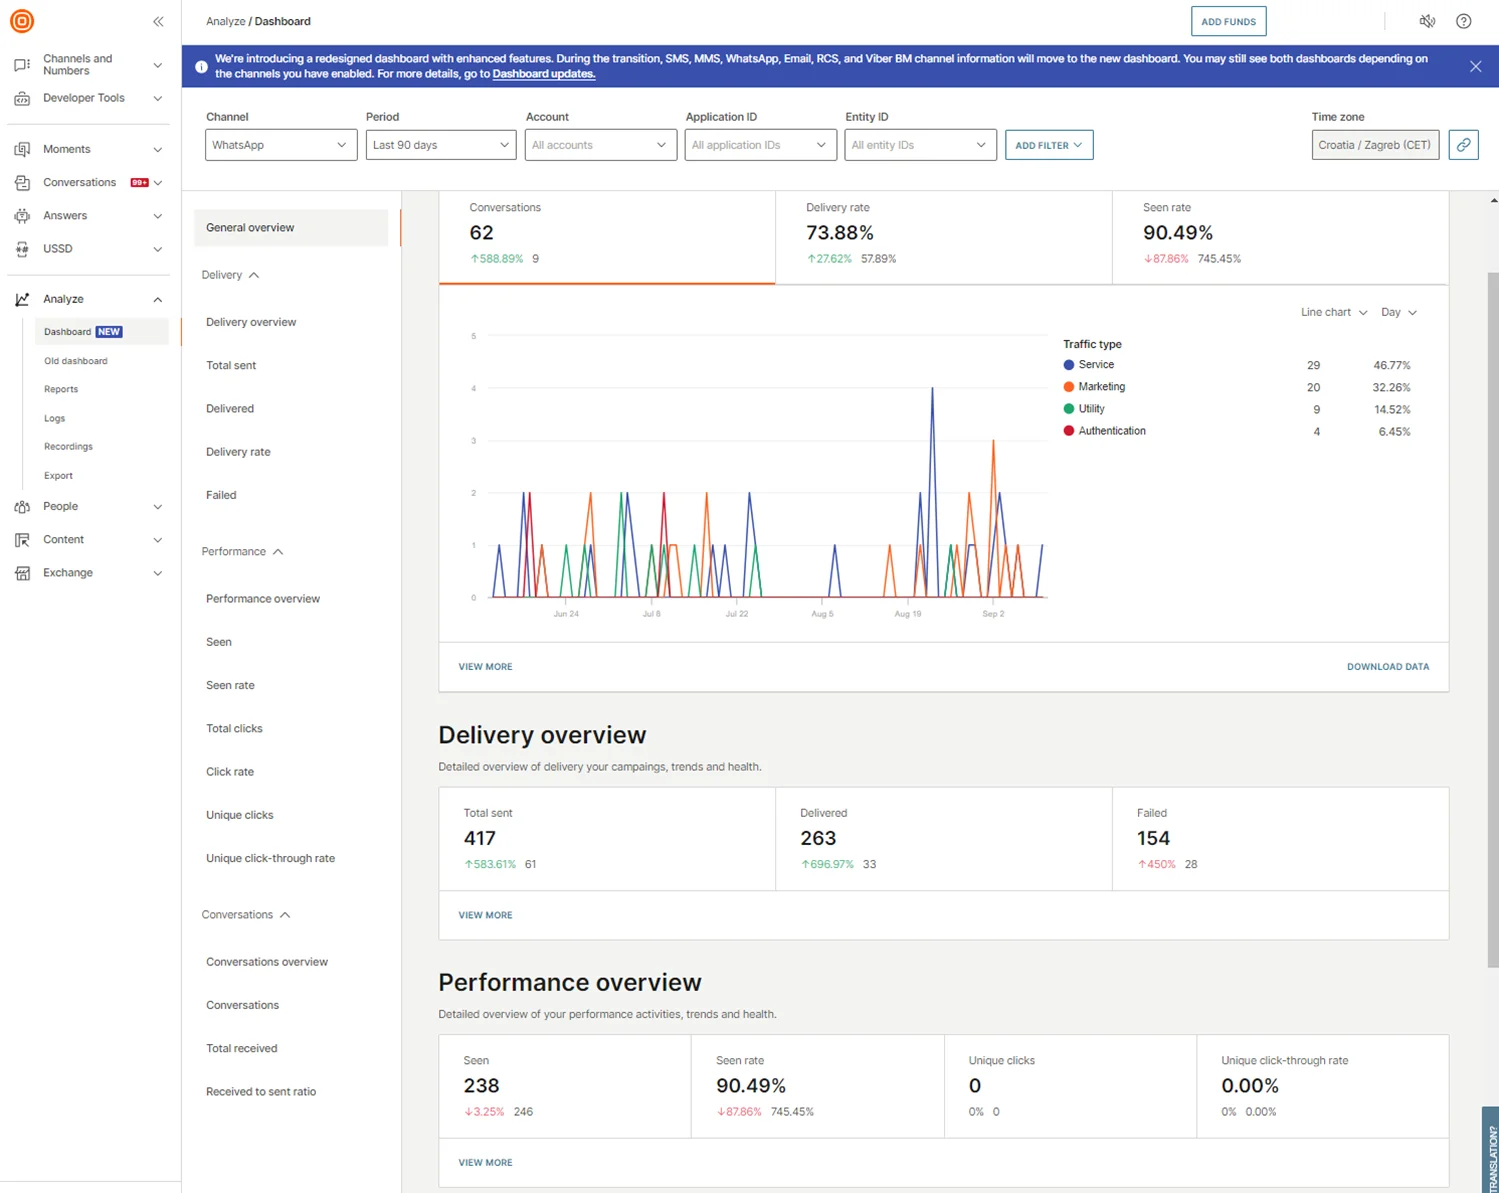Click the NEW badge next to Dashboard

109,332
